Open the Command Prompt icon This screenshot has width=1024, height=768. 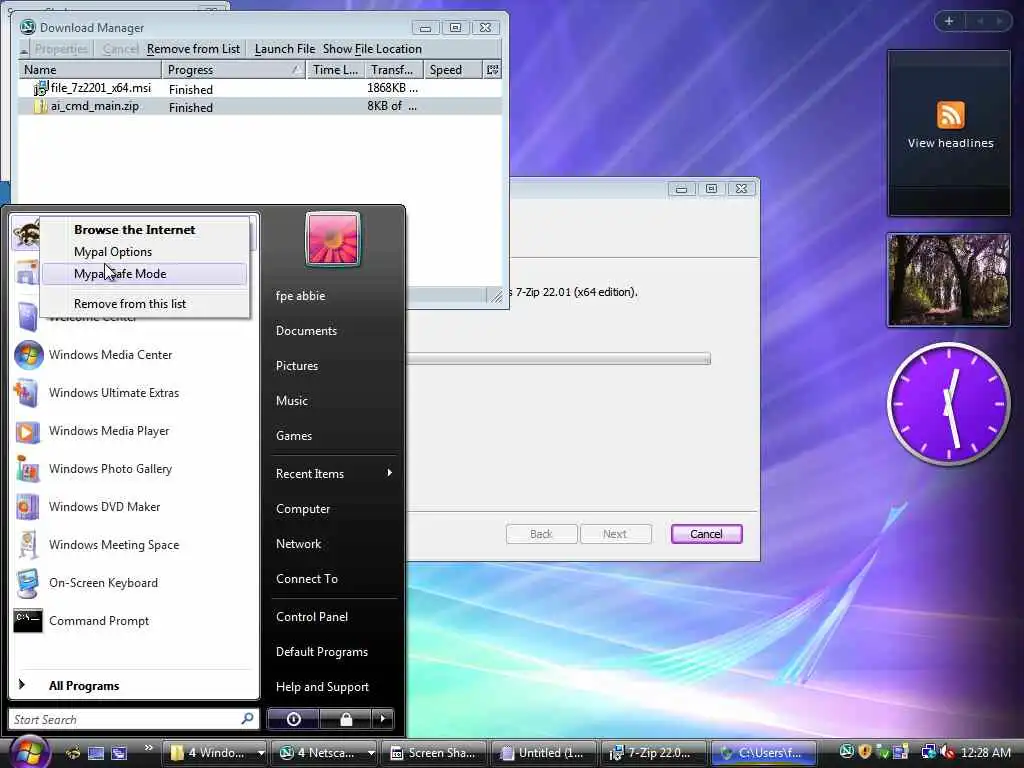[27, 620]
